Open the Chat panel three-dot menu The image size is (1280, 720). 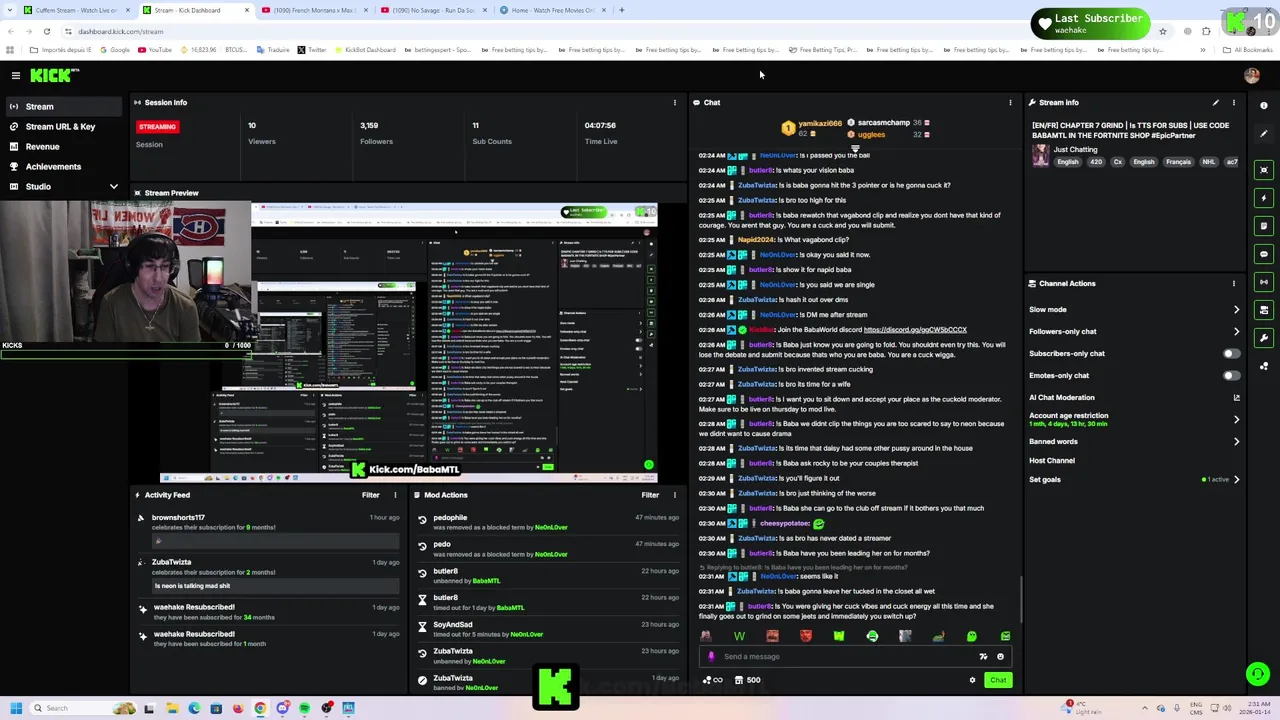(x=1010, y=102)
